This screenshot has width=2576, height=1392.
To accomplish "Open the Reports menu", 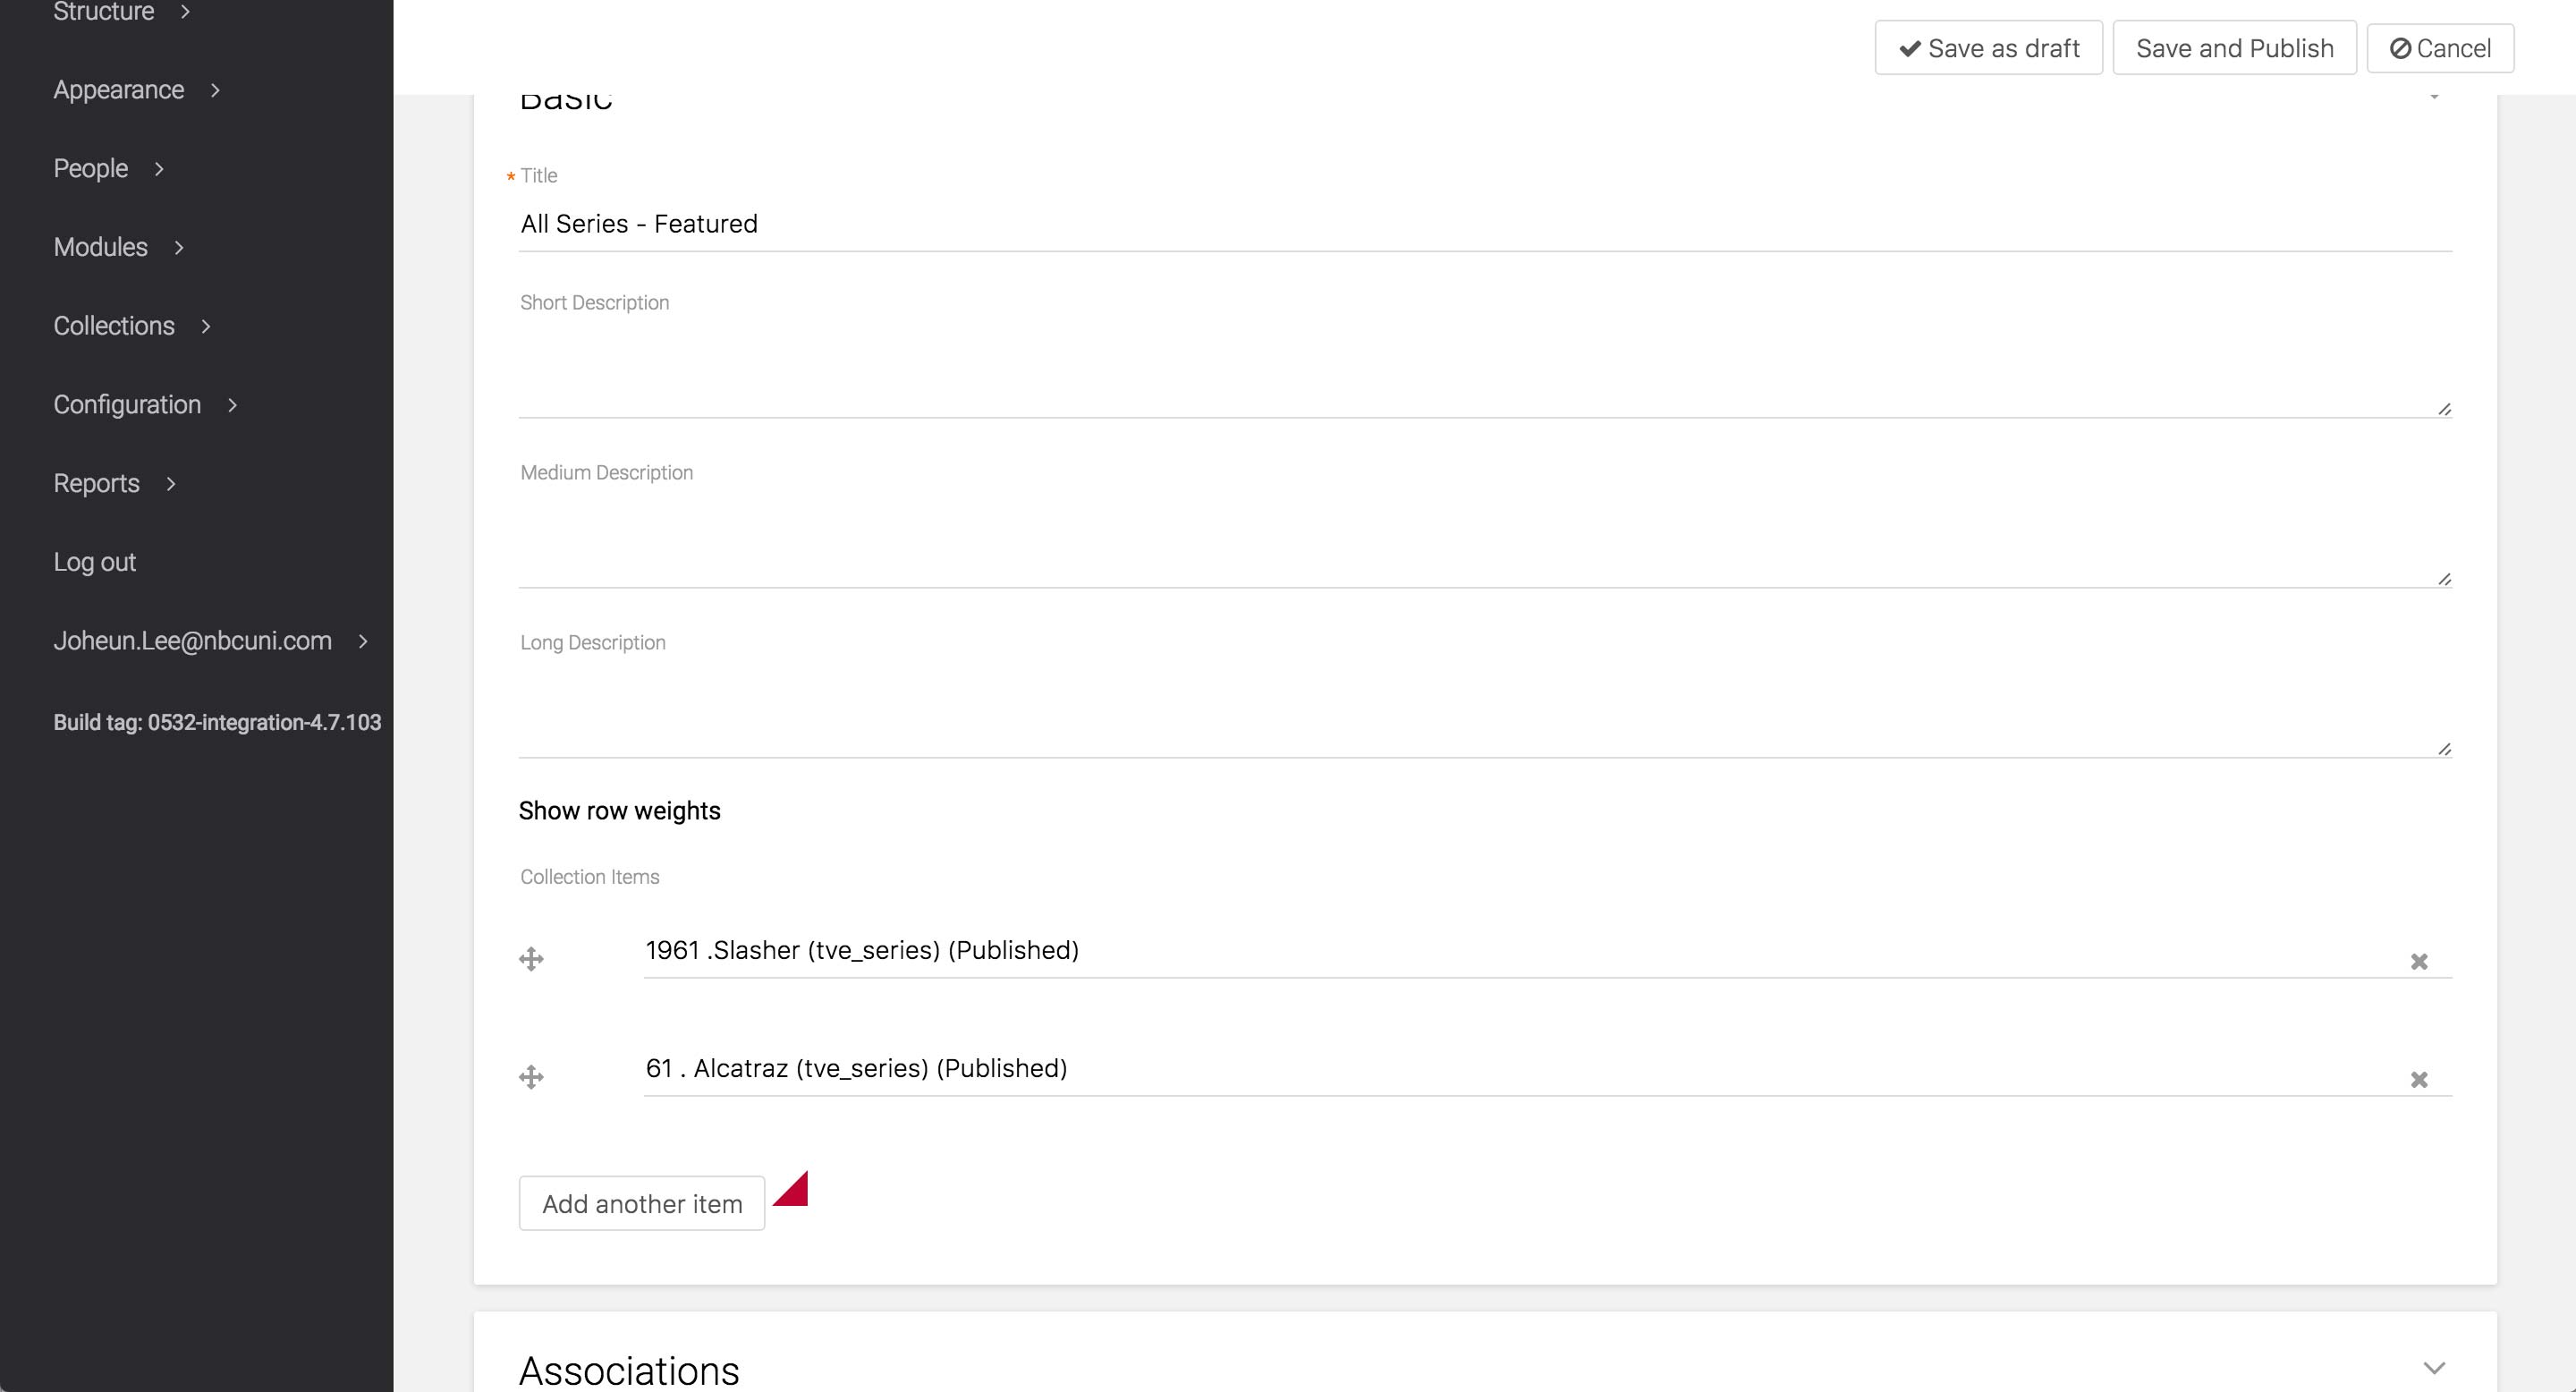I will (97, 484).
